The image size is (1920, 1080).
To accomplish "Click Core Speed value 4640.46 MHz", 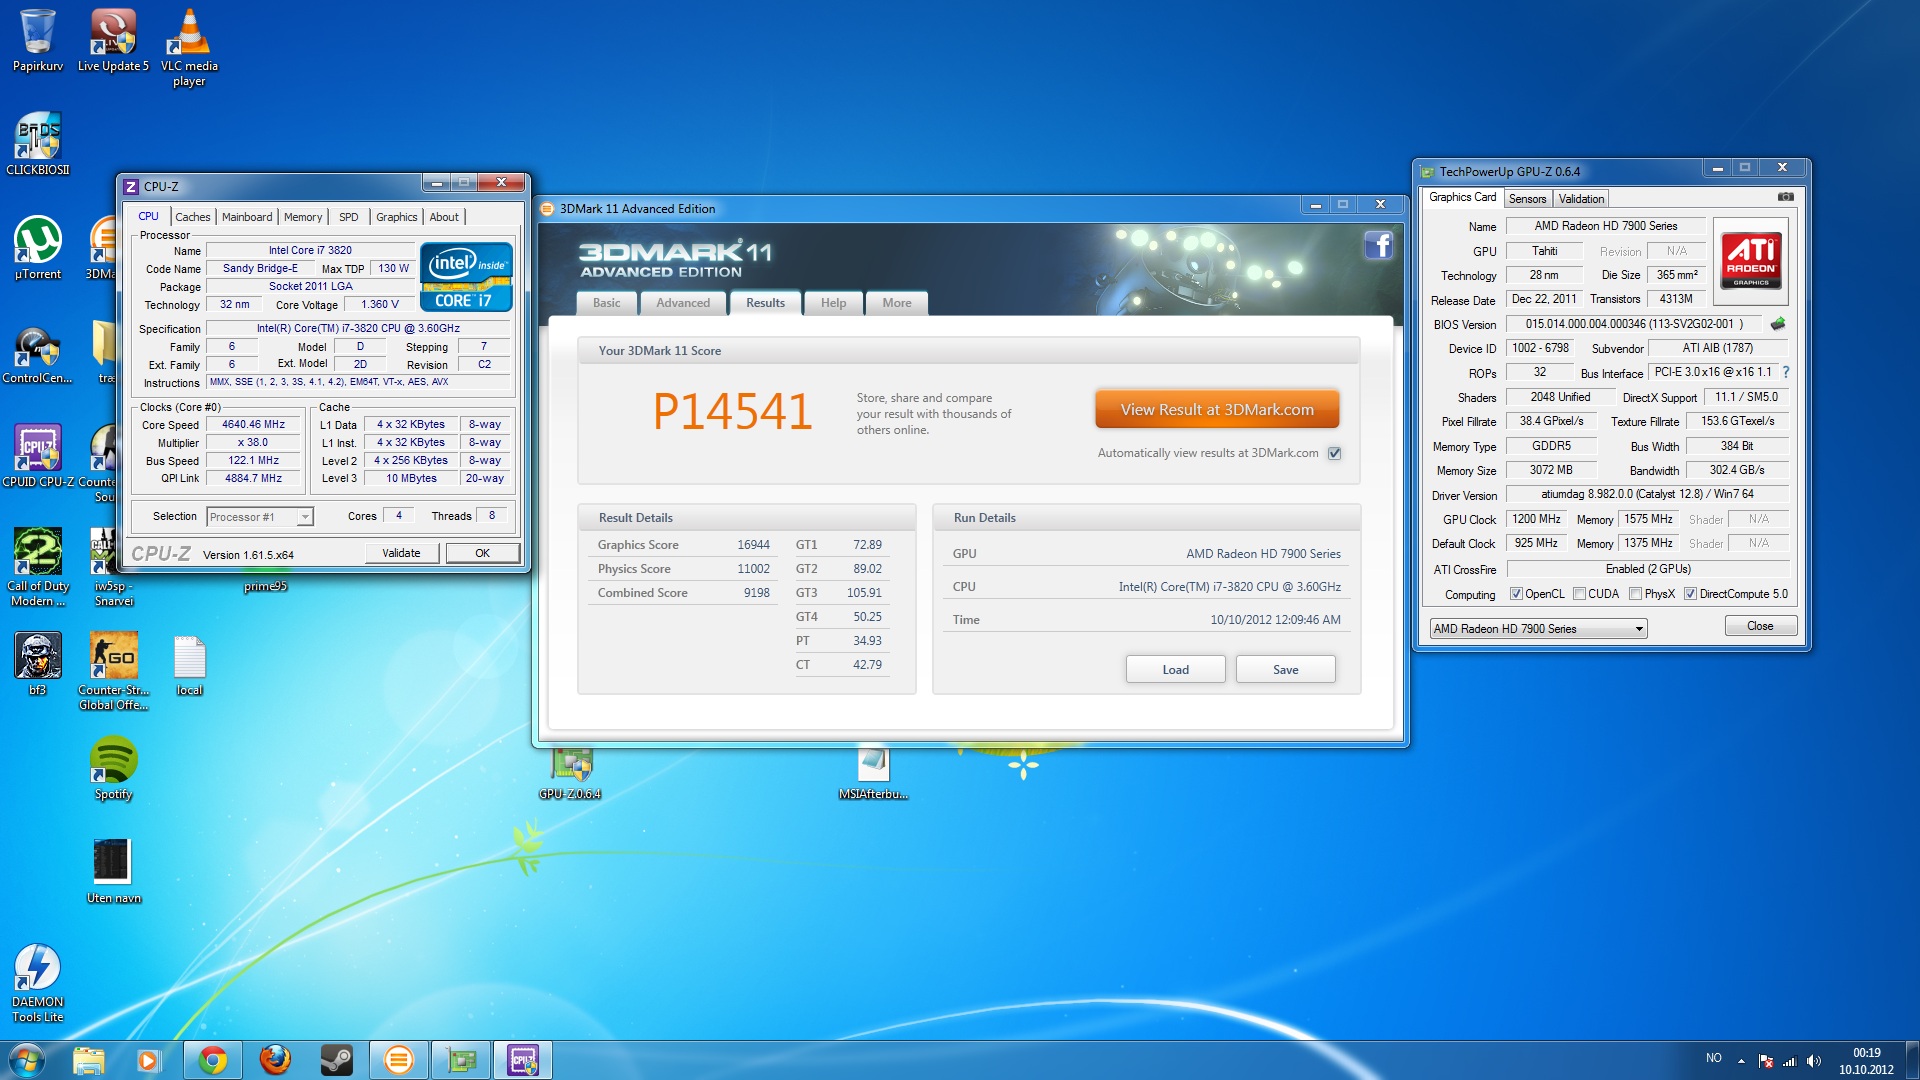I will point(253,424).
